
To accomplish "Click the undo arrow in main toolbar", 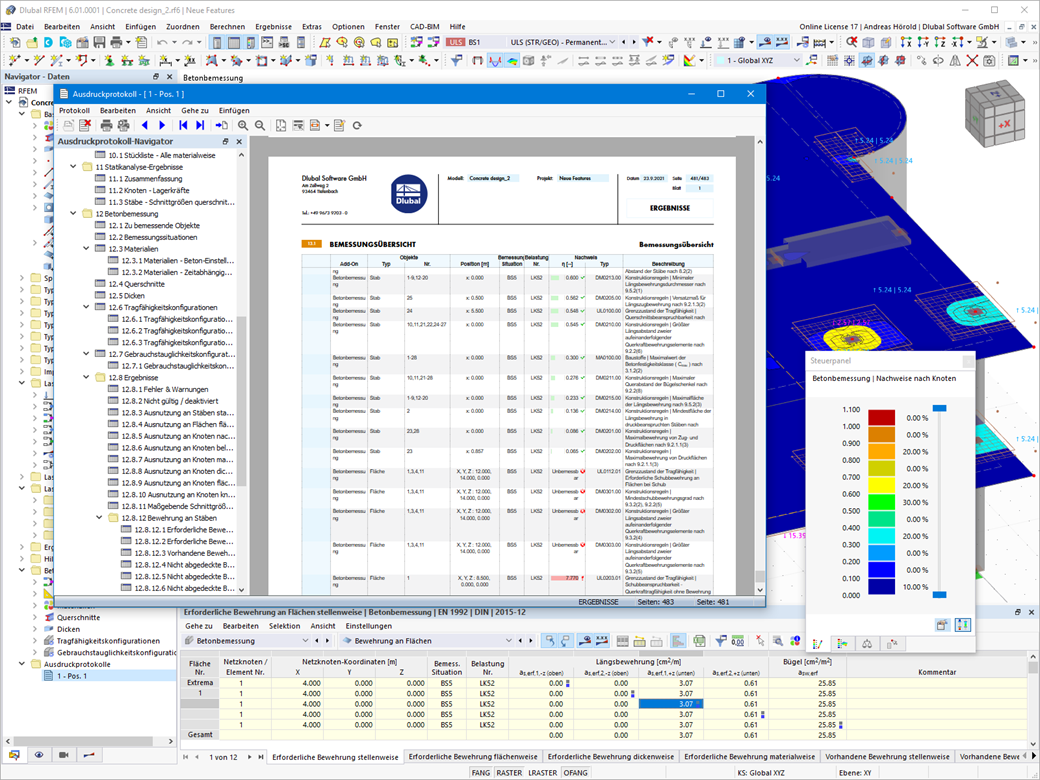I will [x=161, y=42].
